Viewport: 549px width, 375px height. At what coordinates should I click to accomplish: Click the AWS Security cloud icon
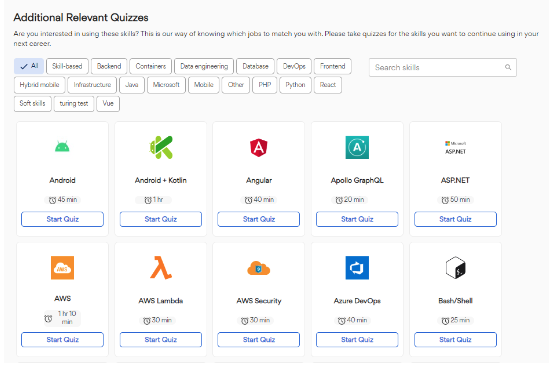click(x=259, y=268)
